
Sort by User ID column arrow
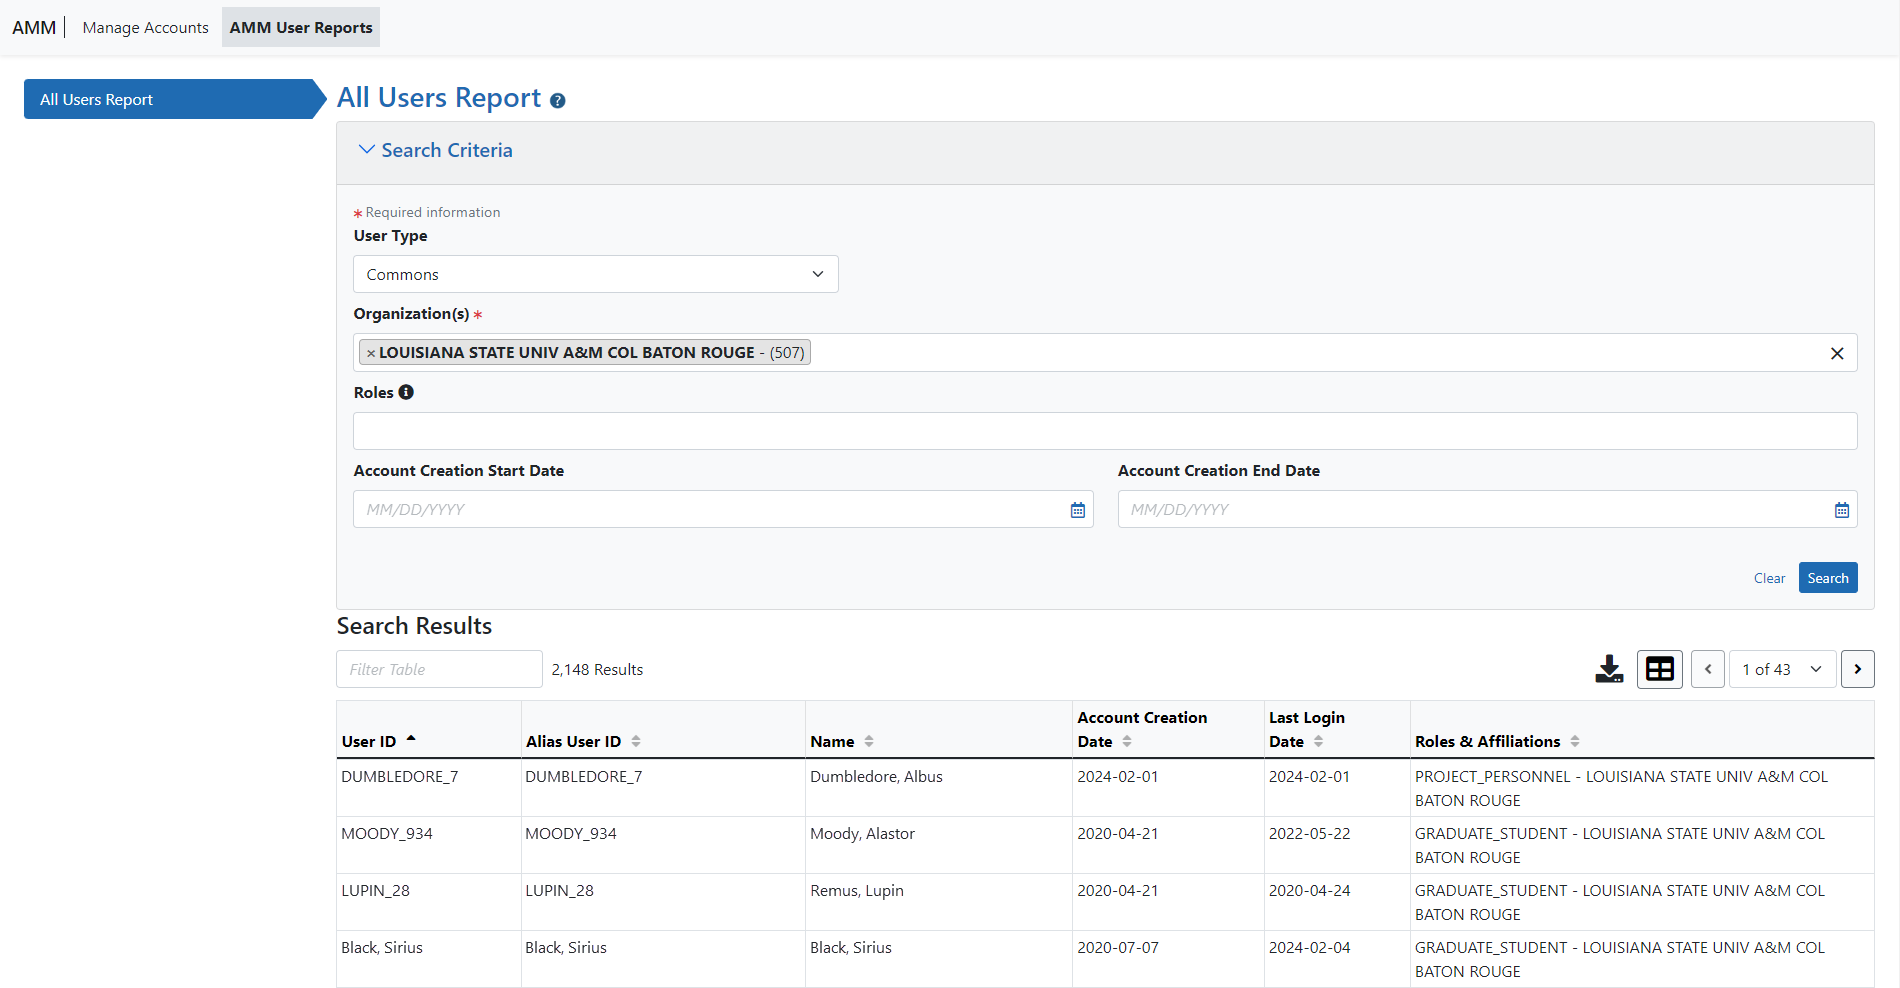click(410, 740)
